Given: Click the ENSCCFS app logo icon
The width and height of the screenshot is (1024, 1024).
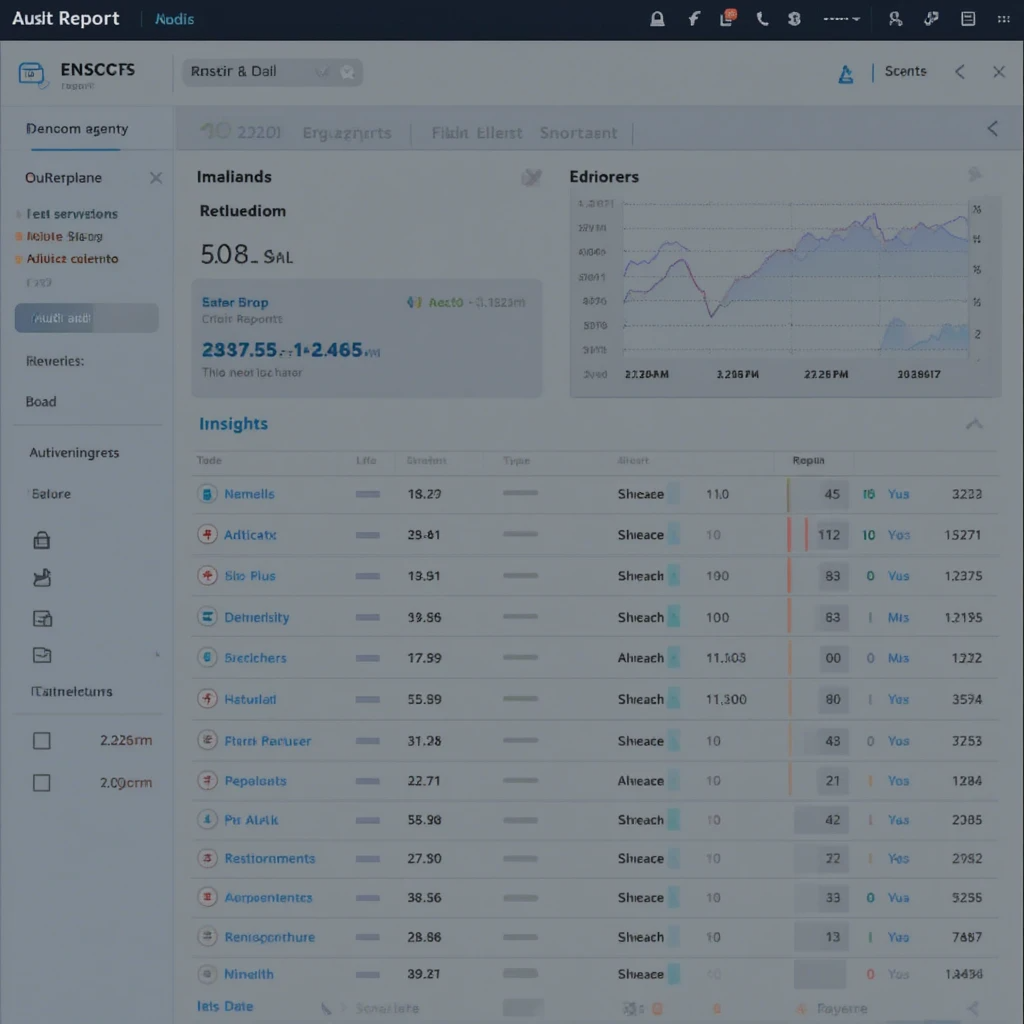Looking at the screenshot, I should pyautogui.click(x=32, y=73).
